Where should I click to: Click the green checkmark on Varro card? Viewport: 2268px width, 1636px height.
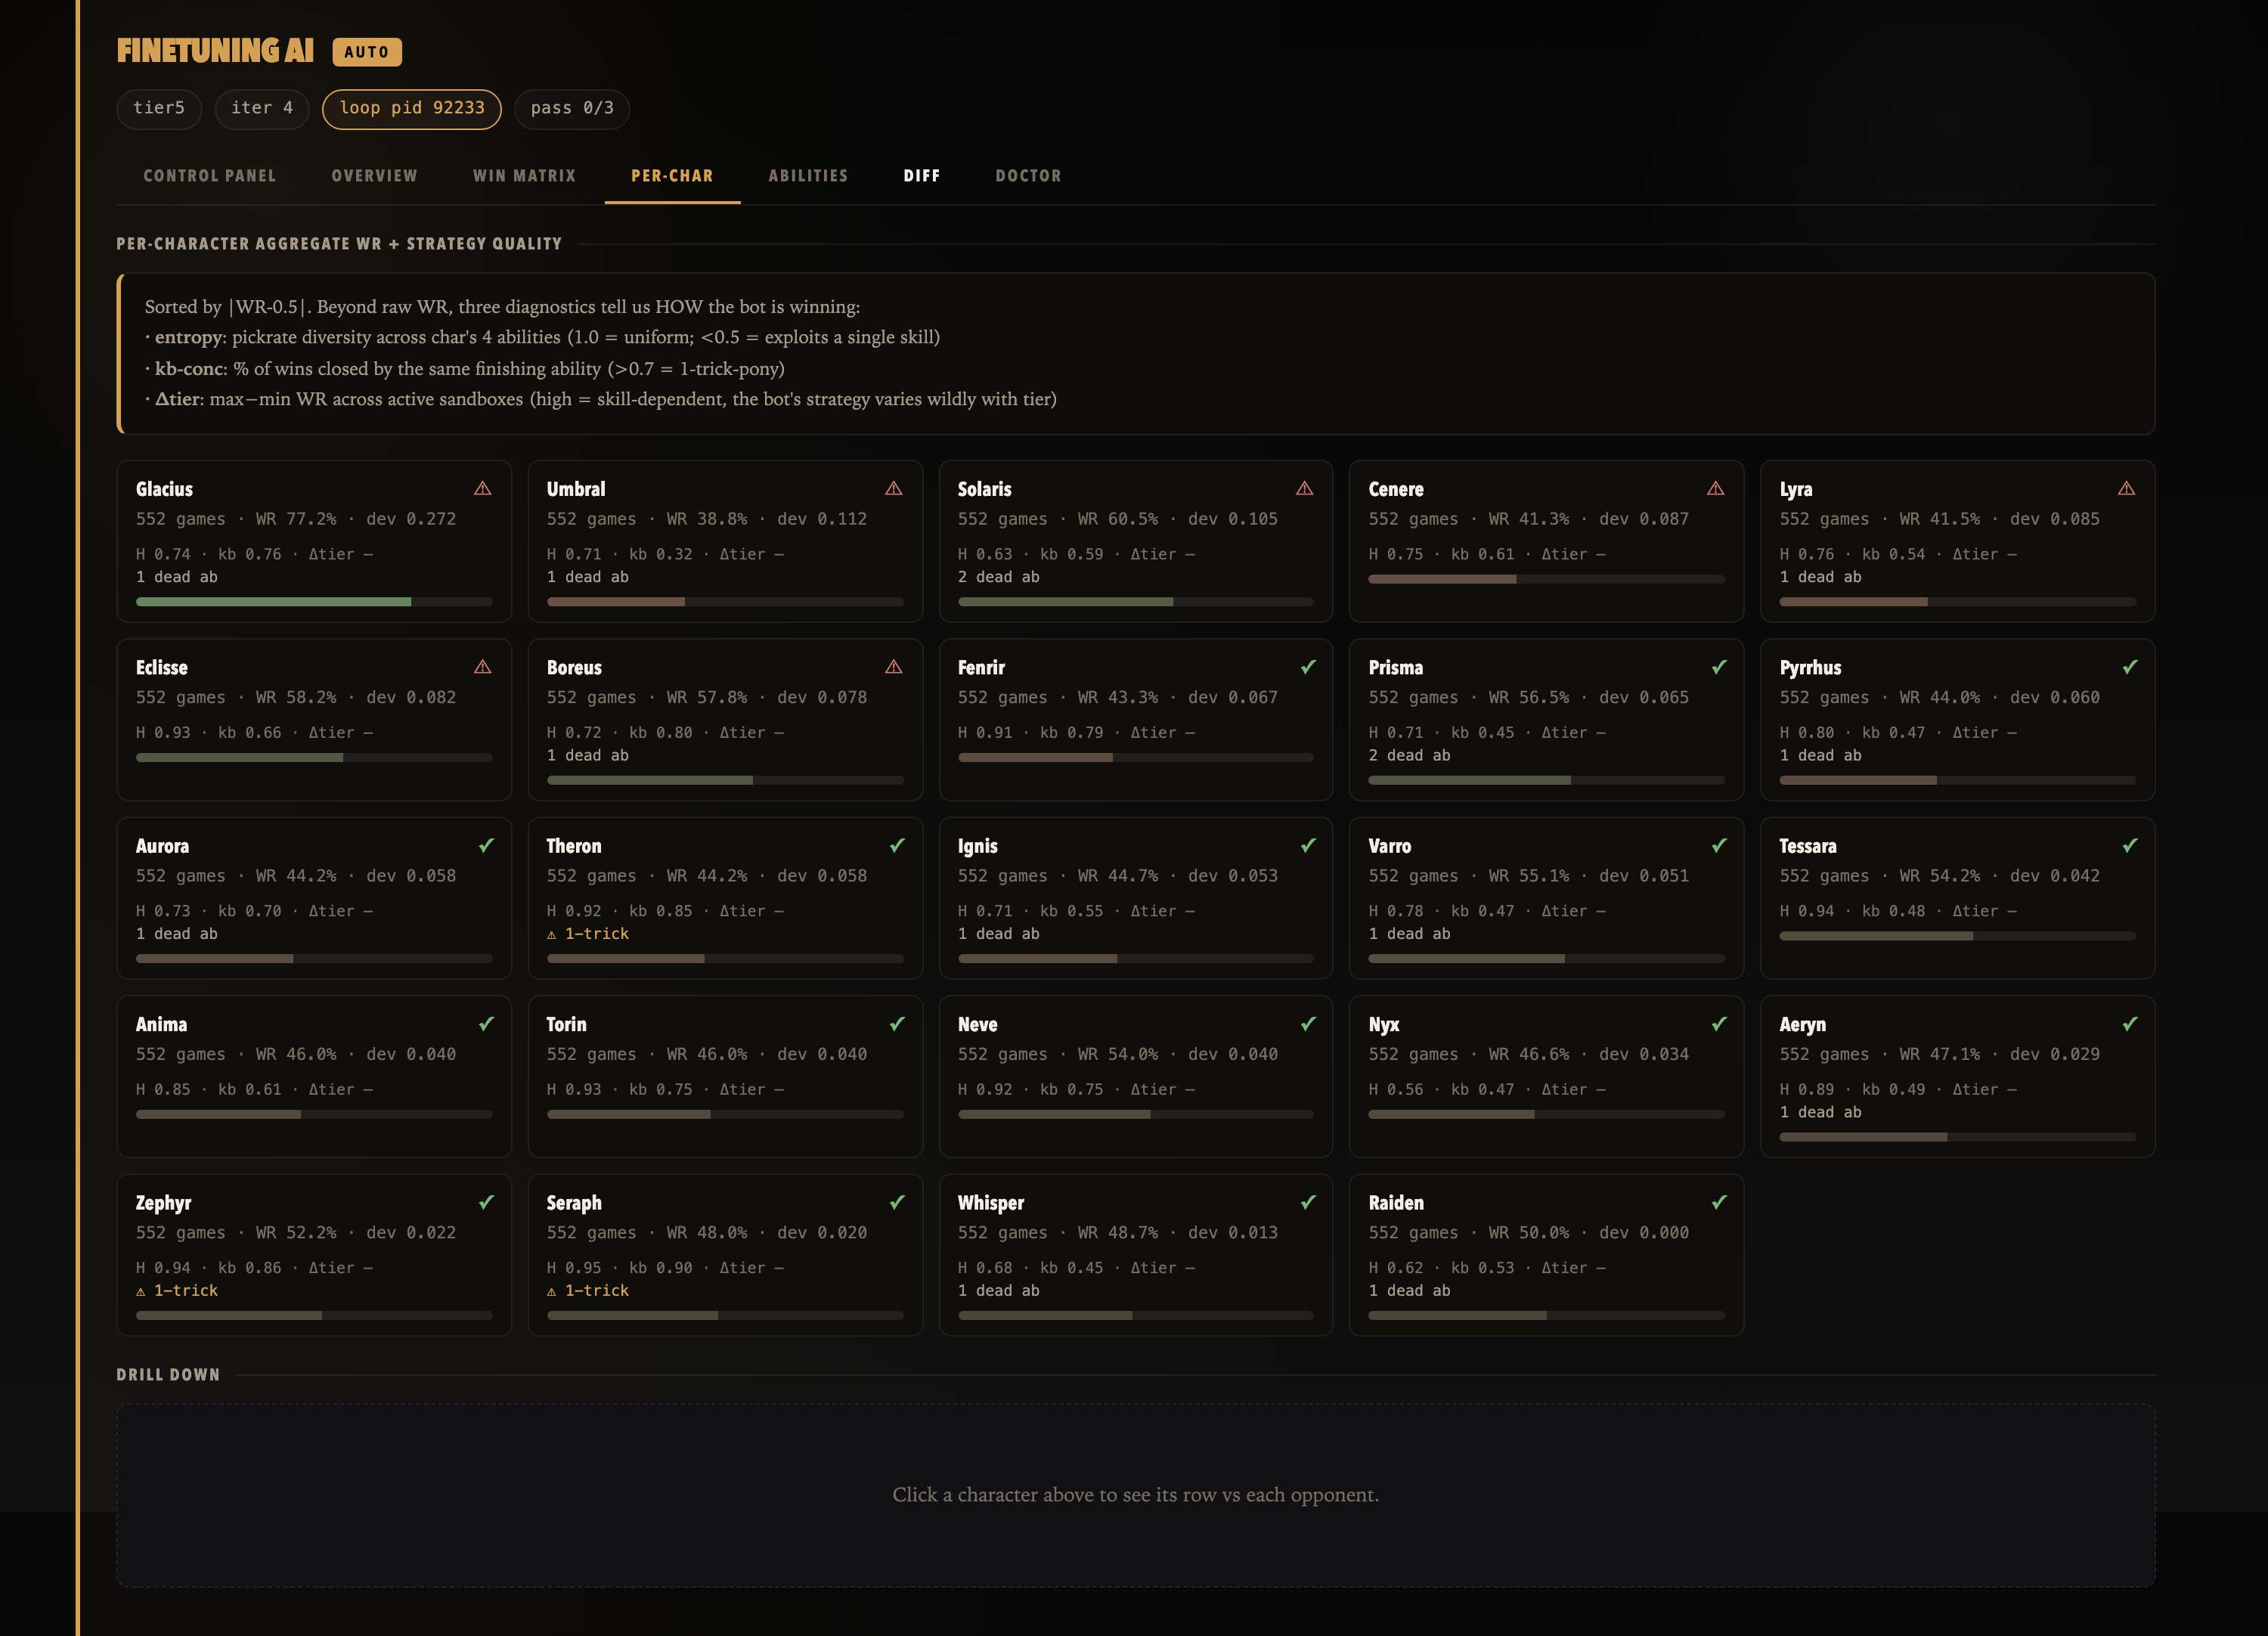1719,845
